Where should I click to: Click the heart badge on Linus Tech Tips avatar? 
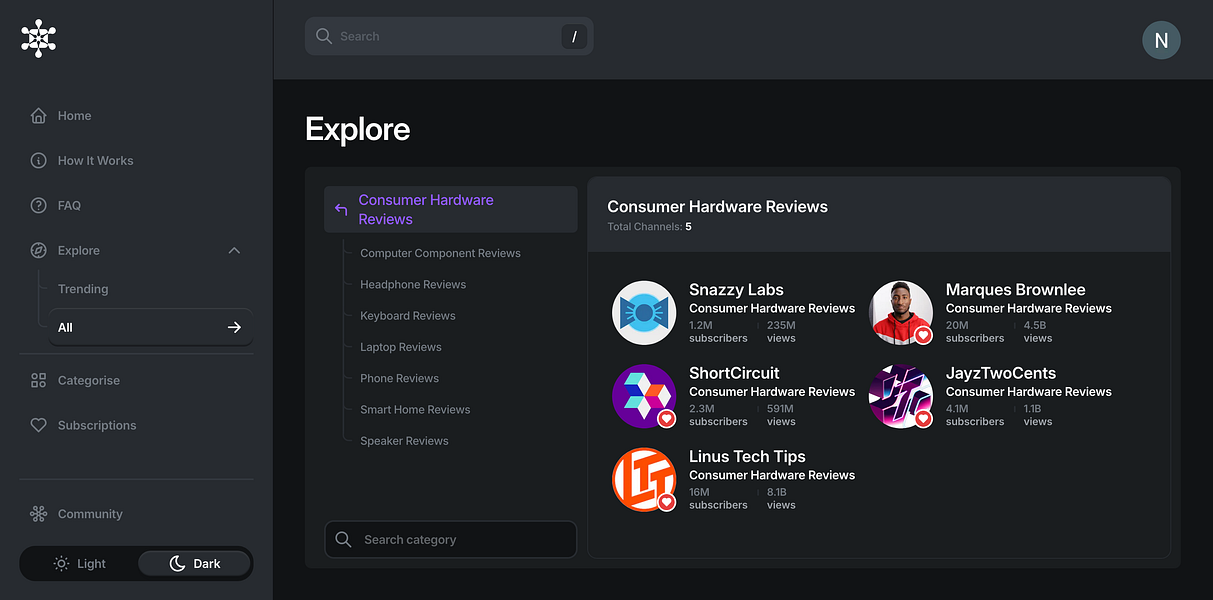[x=667, y=502]
